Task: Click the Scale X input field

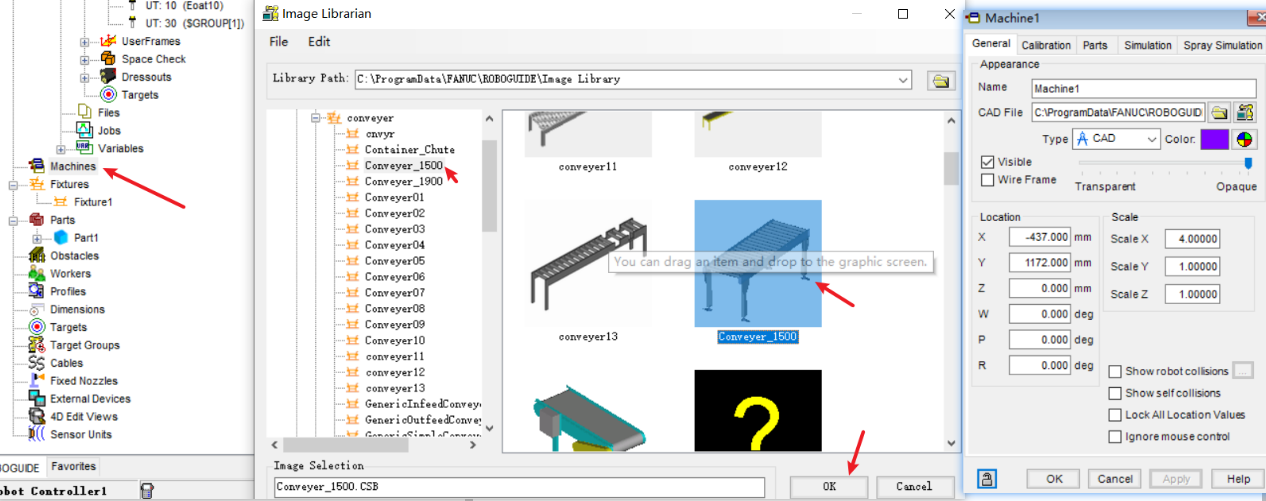Action: [x=1191, y=240]
